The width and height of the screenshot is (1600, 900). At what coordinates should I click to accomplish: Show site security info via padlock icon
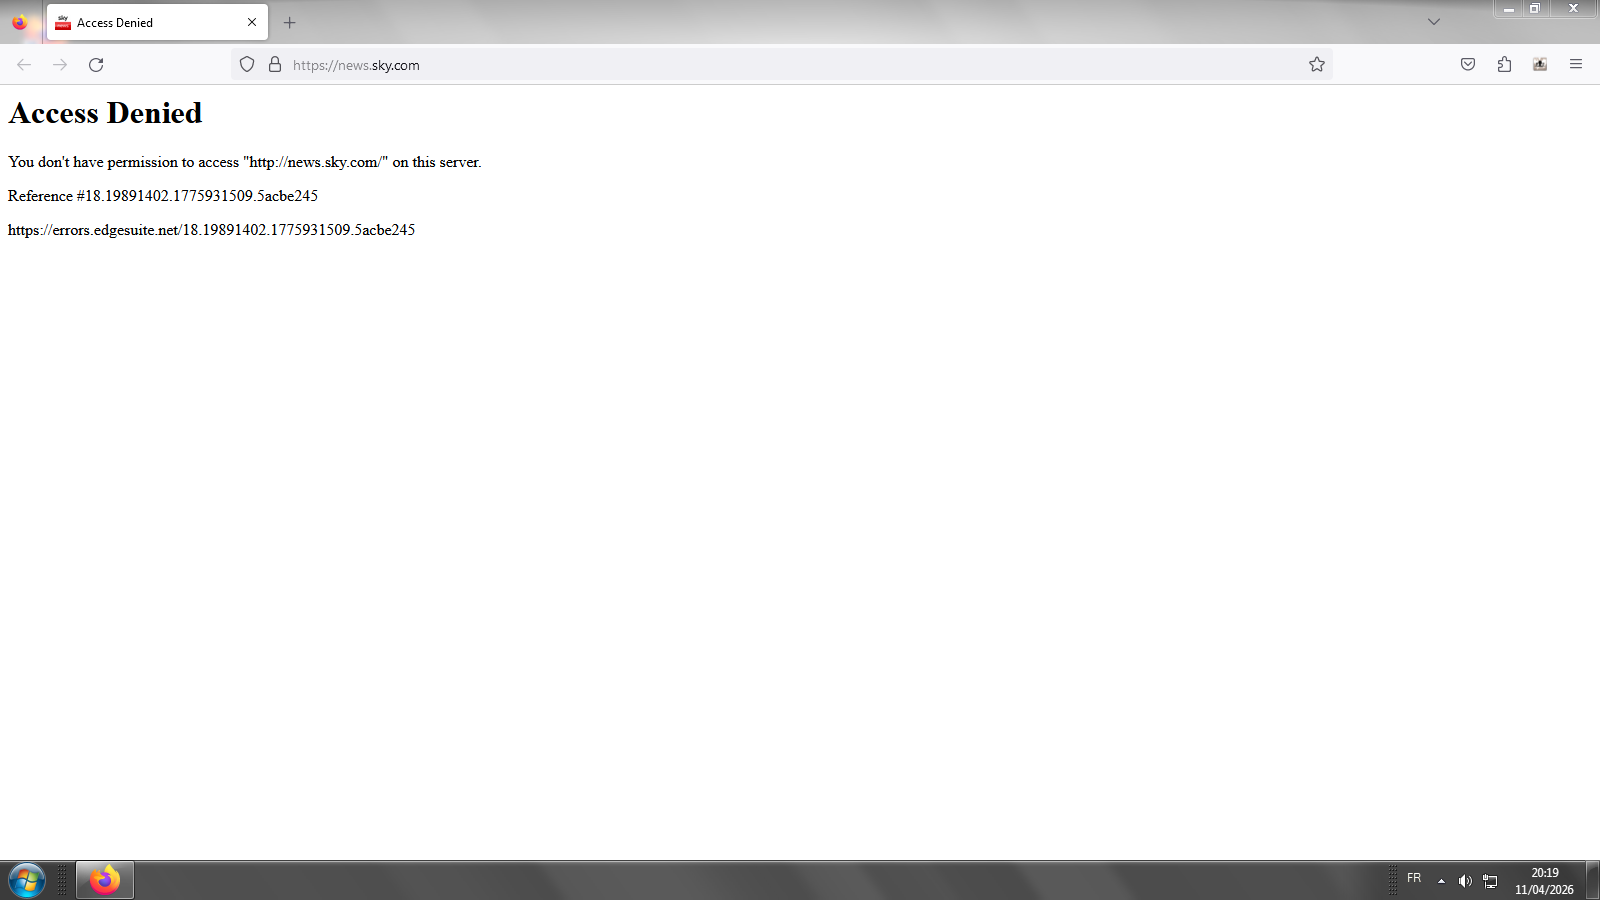275,65
